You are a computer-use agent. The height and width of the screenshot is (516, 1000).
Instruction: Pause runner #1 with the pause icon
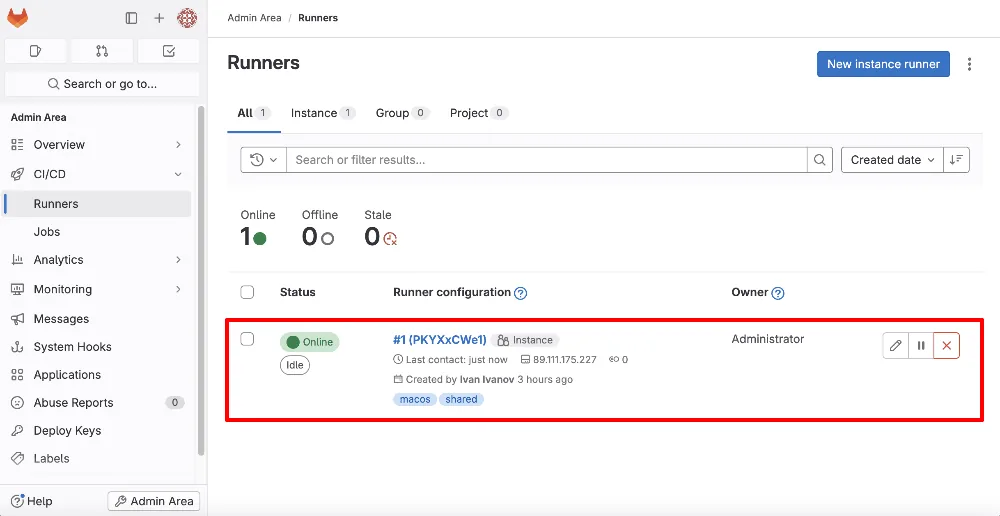[921, 346]
